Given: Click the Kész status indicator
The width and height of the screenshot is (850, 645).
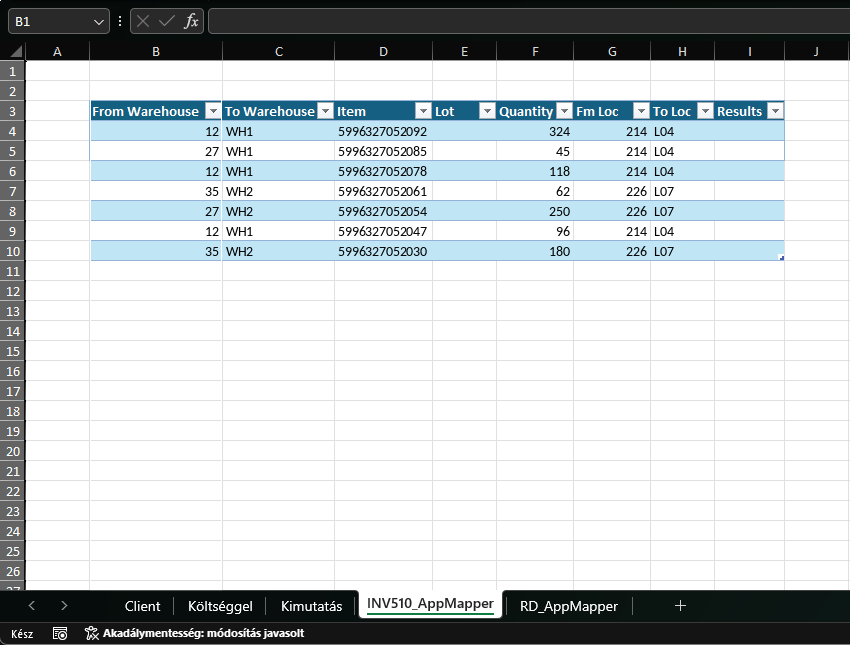Looking at the screenshot, I should 22,634.
